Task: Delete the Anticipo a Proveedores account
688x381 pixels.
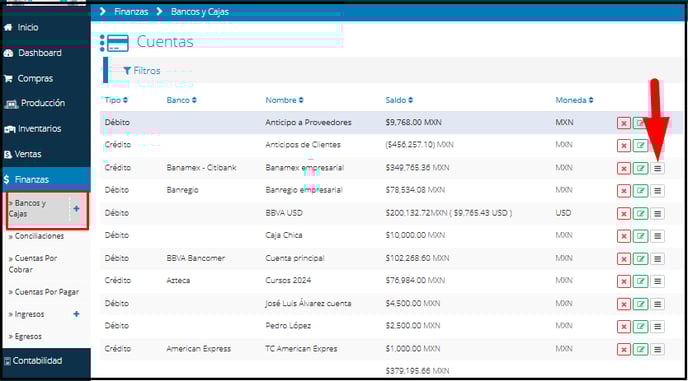Action: [x=624, y=123]
